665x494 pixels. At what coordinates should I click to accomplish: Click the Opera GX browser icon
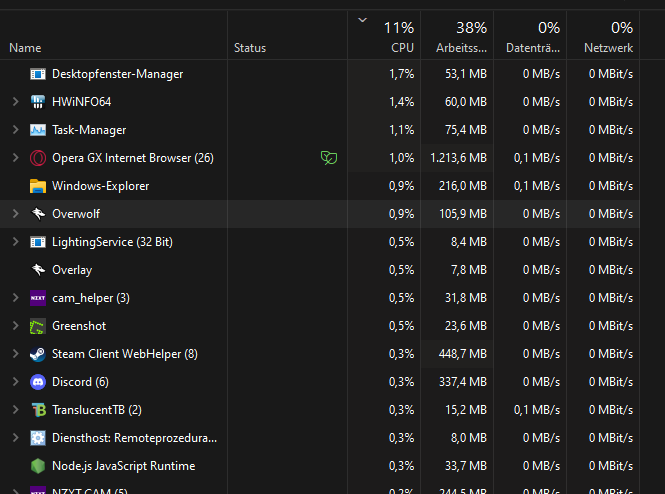38,158
